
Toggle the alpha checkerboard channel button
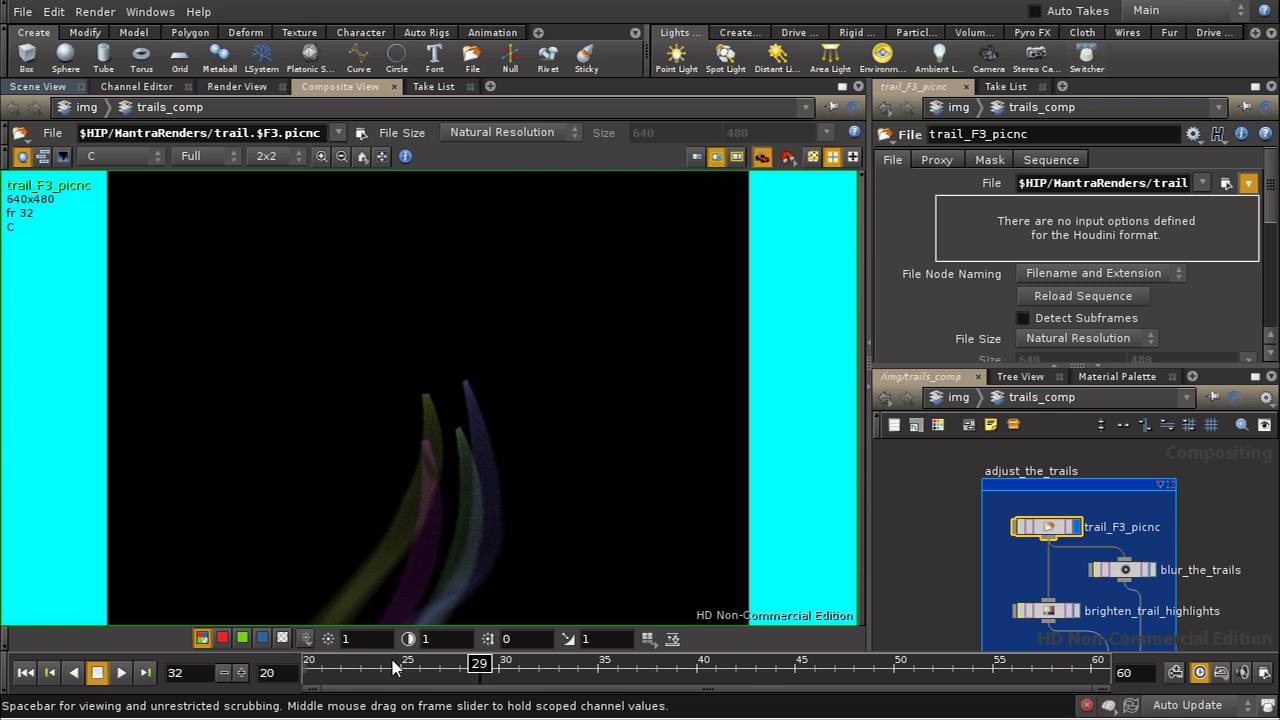point(282,638)
